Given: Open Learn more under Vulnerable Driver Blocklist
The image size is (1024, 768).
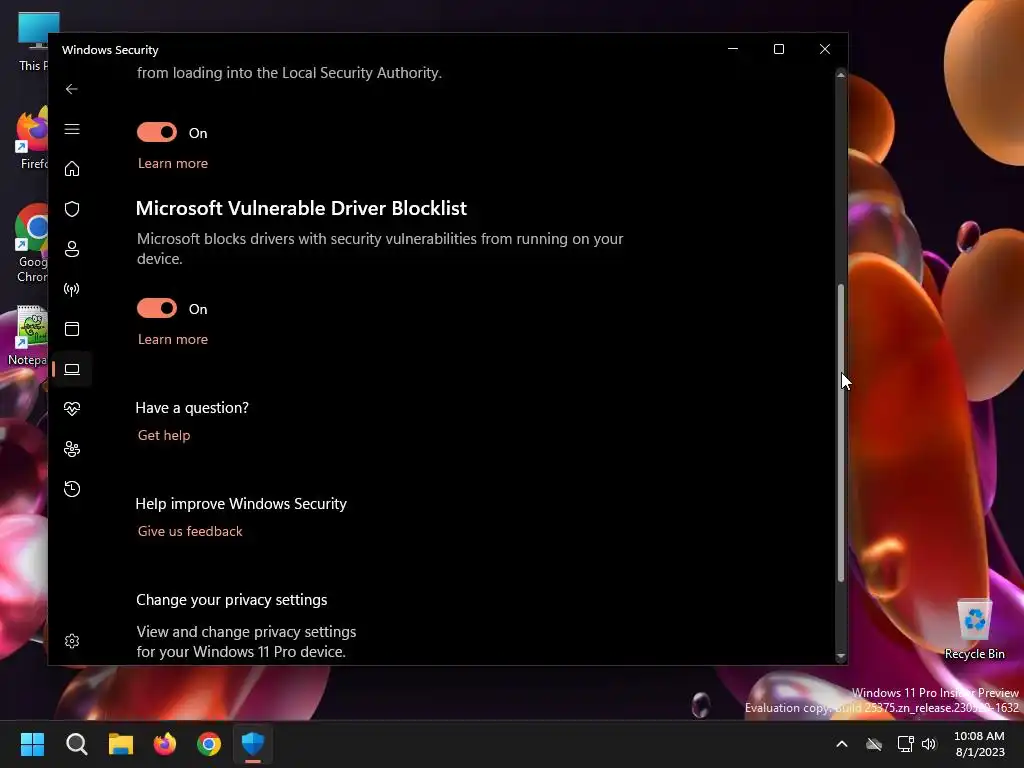Looking at the screenshot, I should 173,339.
